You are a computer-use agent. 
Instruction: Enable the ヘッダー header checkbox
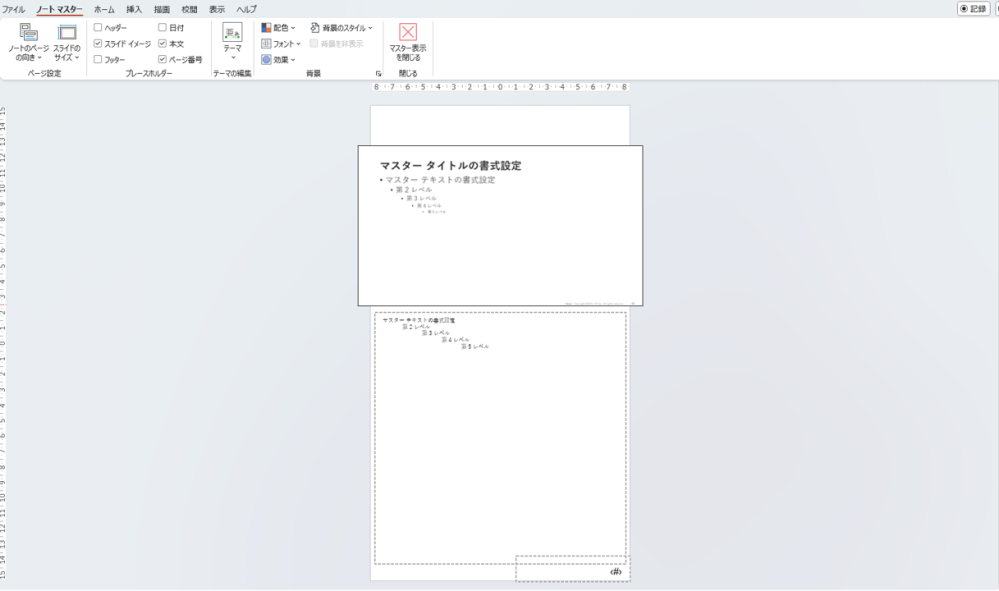(97, 28)
